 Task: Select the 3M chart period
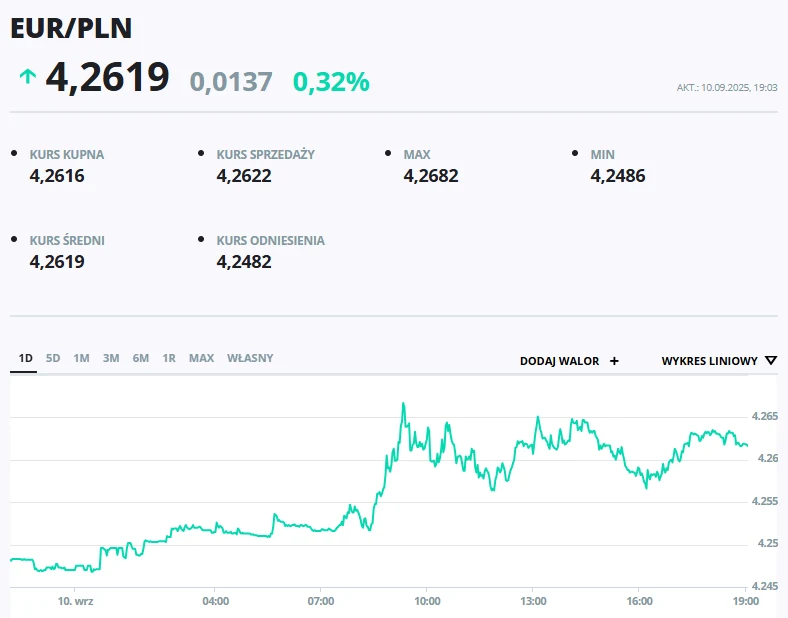[111, 358]
